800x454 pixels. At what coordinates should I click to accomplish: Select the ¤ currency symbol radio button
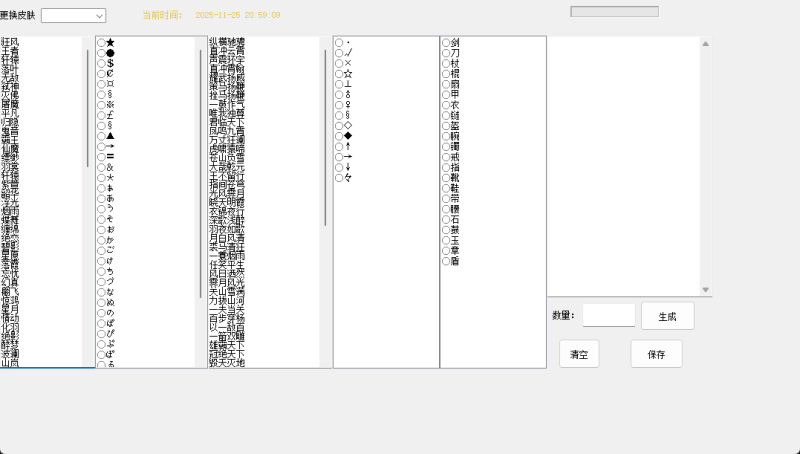tap(102, 84)
